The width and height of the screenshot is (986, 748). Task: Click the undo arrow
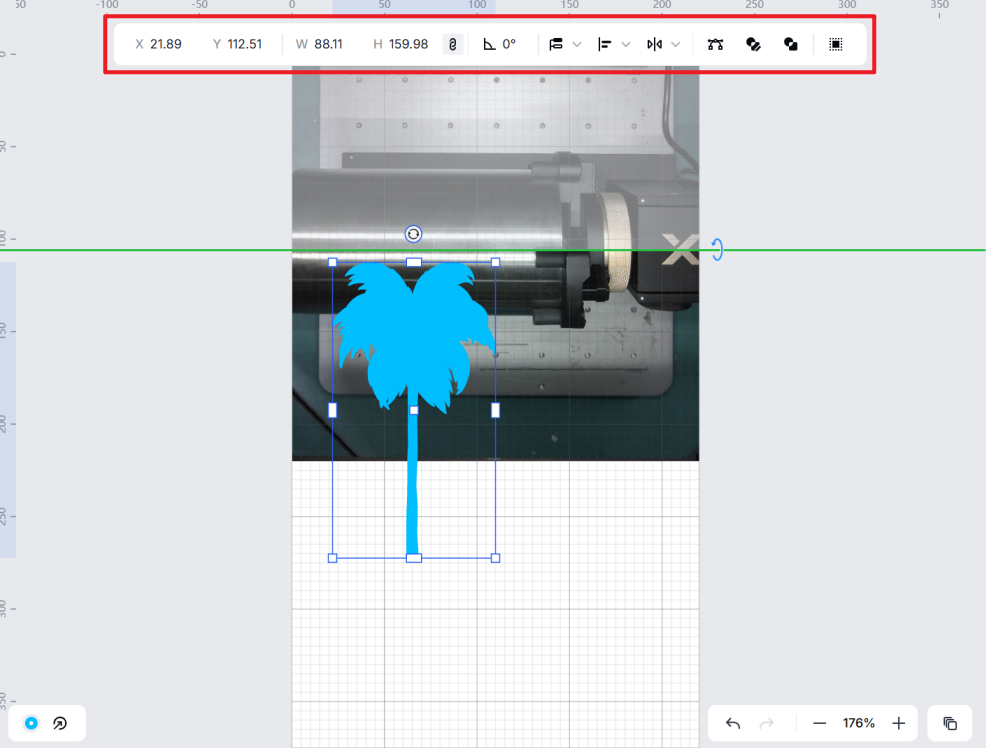pos(733,723)
